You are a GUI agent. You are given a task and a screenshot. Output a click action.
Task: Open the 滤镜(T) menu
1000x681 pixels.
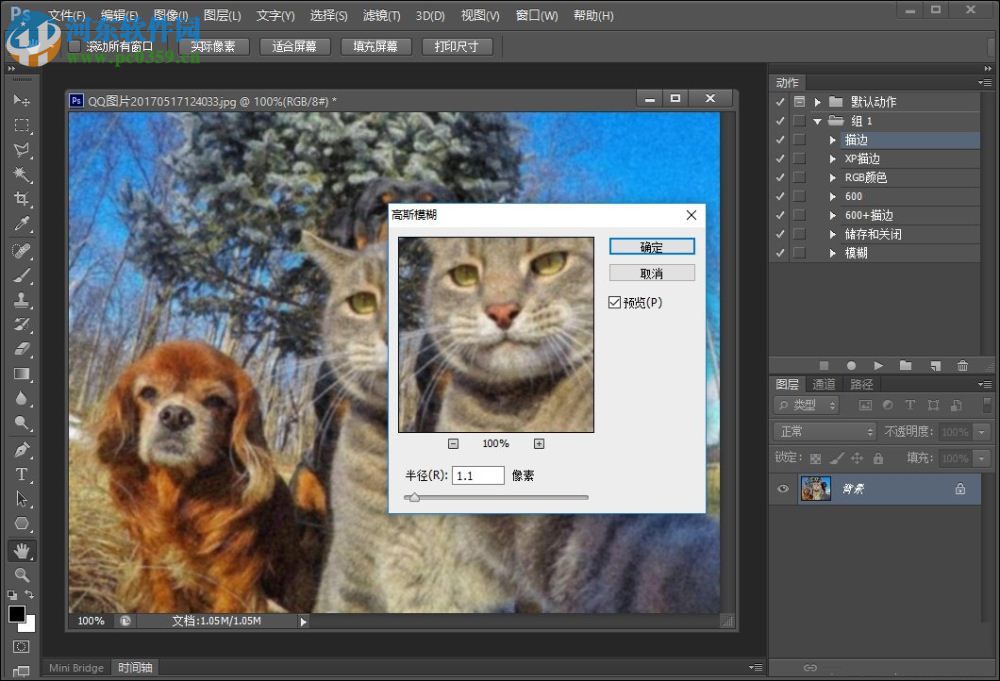pos(381,16)
